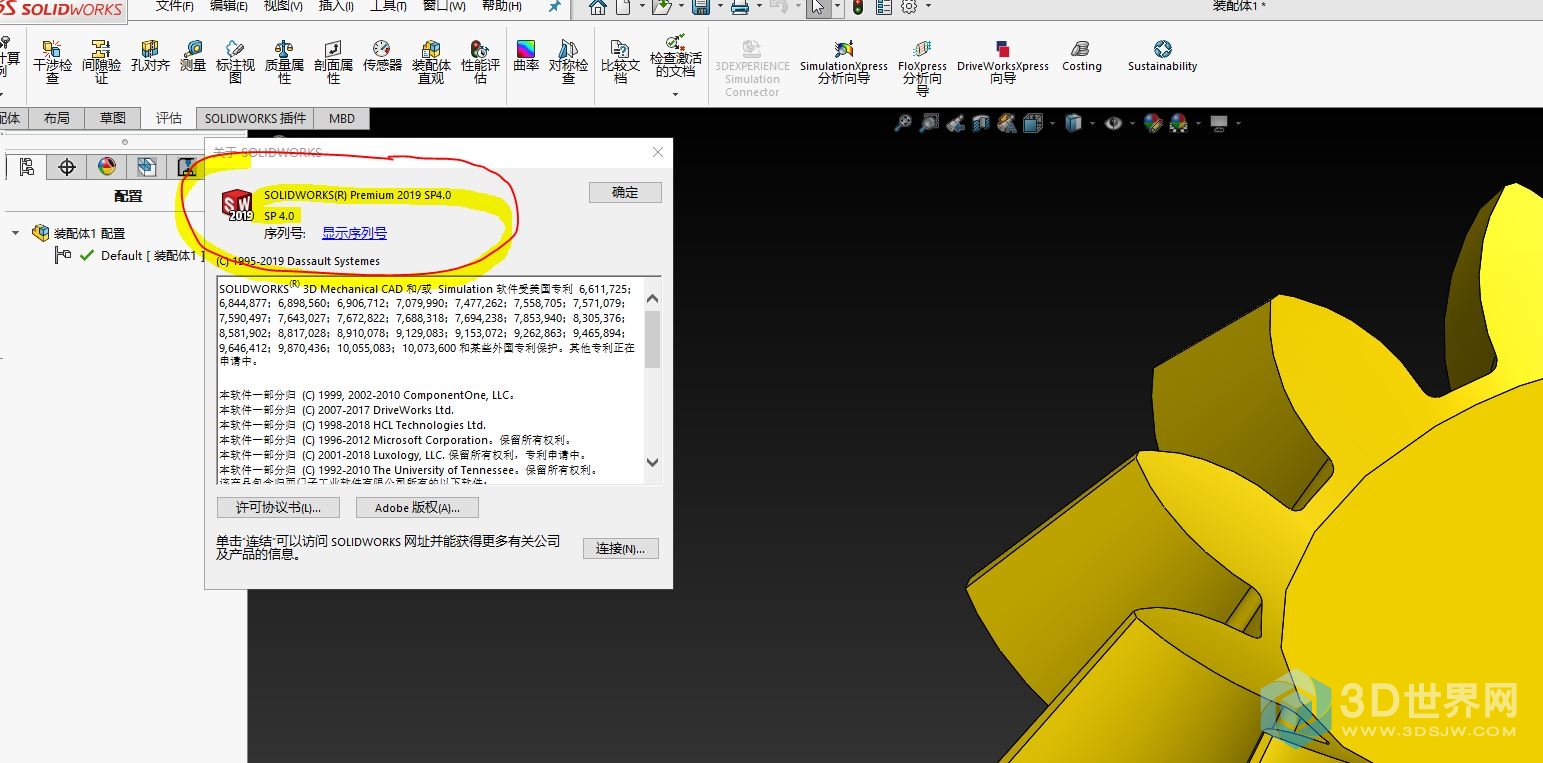Click the selection arrow tool

coord(817,8)
